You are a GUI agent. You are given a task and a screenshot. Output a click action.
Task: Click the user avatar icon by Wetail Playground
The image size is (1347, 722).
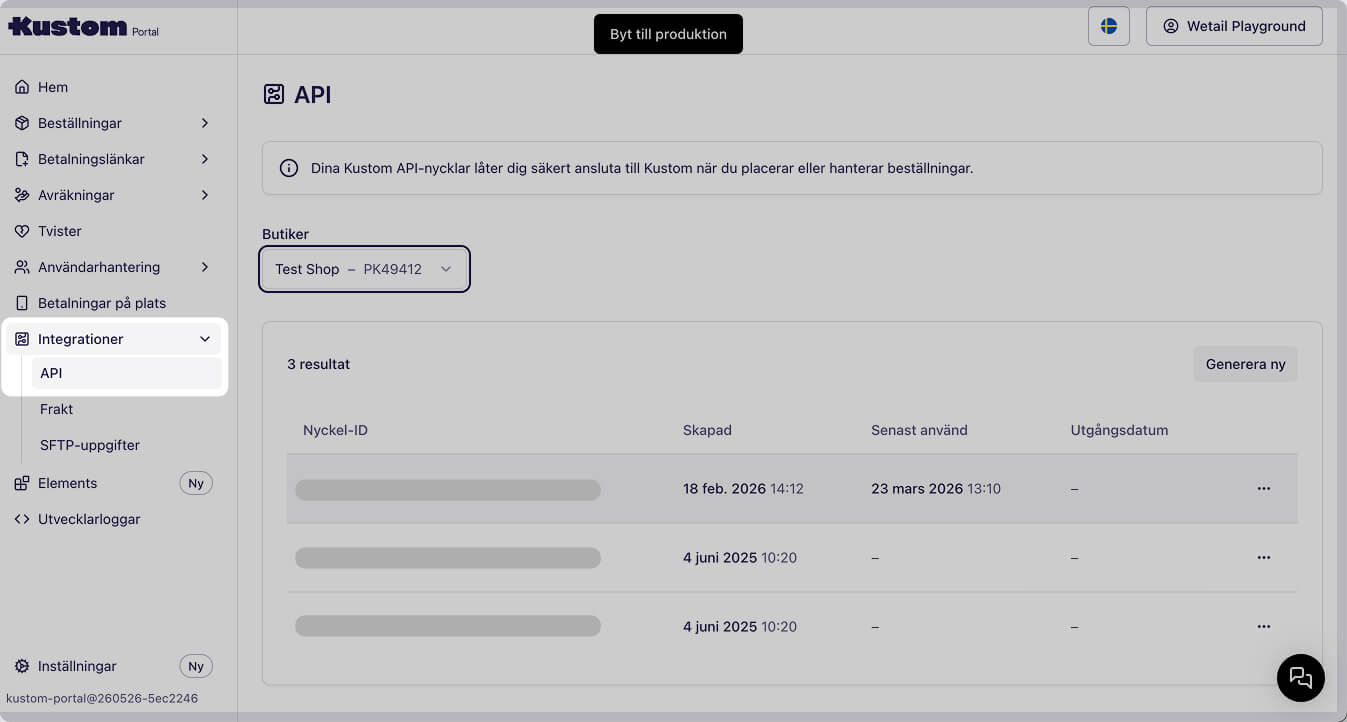(x=1171, y=26)
